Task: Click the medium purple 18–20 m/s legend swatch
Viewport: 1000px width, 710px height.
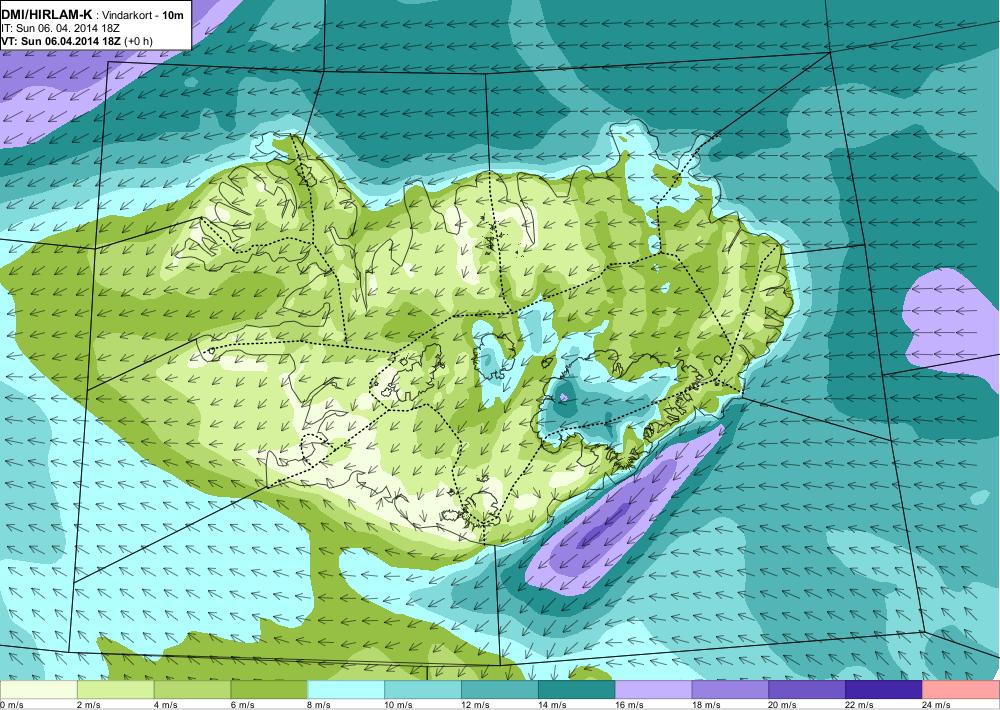Action: coord(730,690)
